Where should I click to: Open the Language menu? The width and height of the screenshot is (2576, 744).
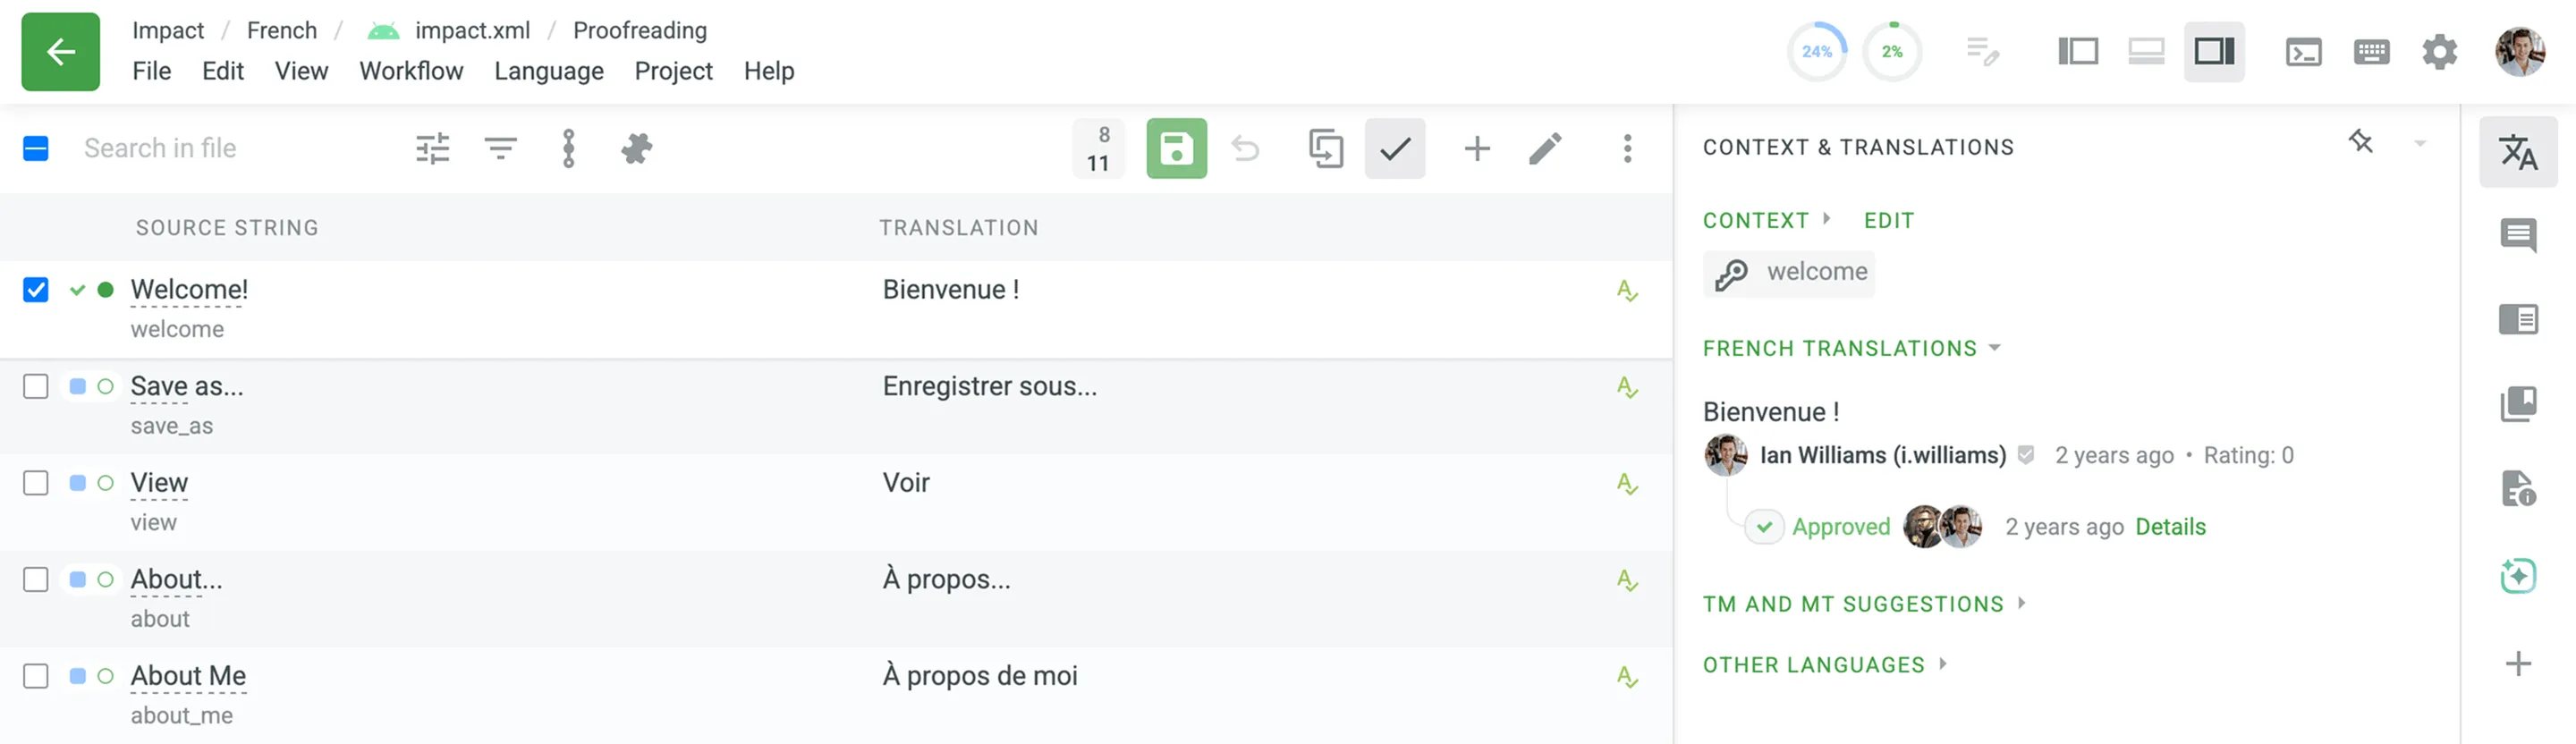pyautogui.click(x=548, y=71)
